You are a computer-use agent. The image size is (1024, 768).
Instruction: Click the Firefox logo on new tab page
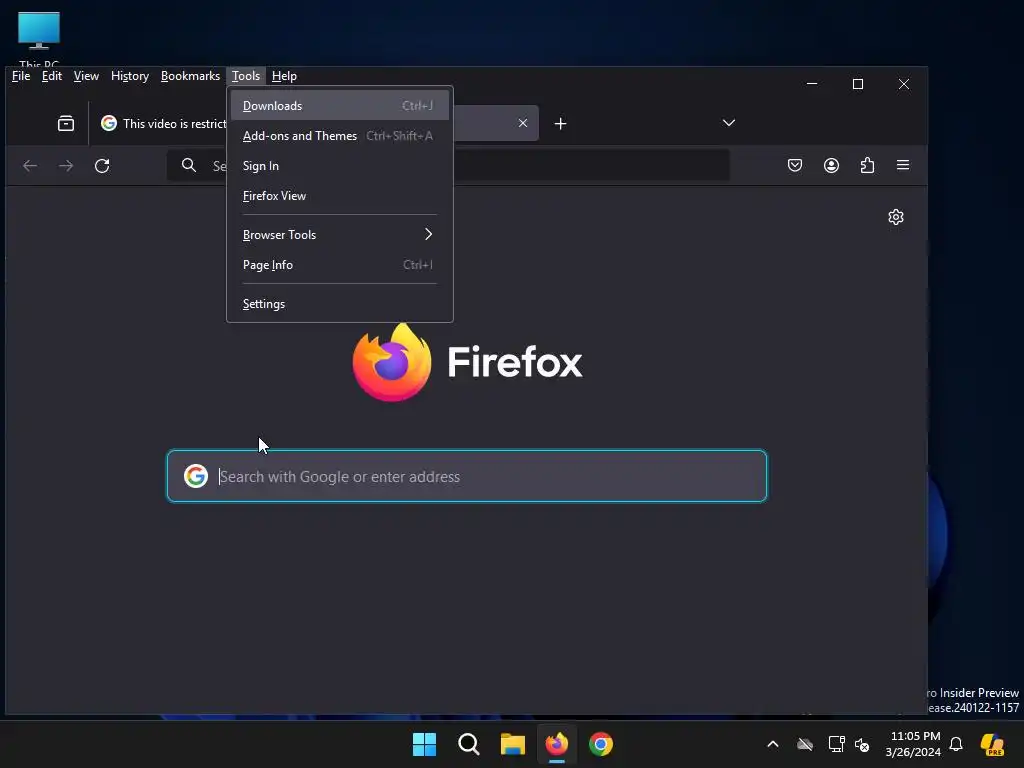[392, 361]
